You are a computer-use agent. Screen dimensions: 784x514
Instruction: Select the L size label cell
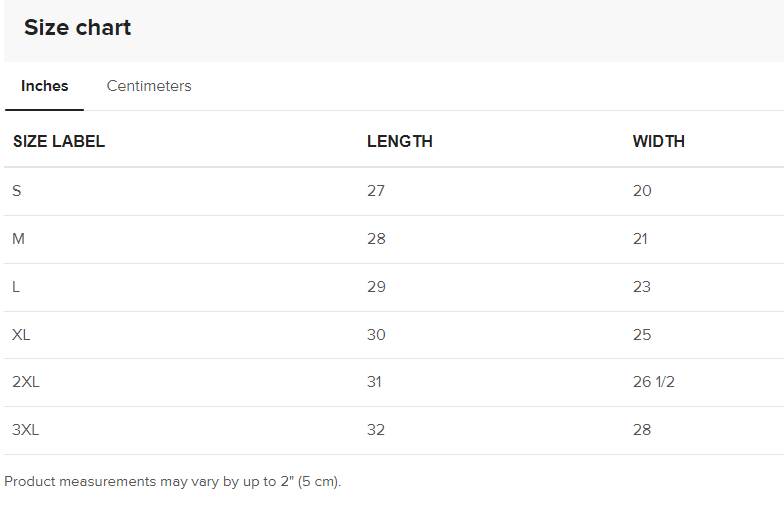[x=16, y=286]
